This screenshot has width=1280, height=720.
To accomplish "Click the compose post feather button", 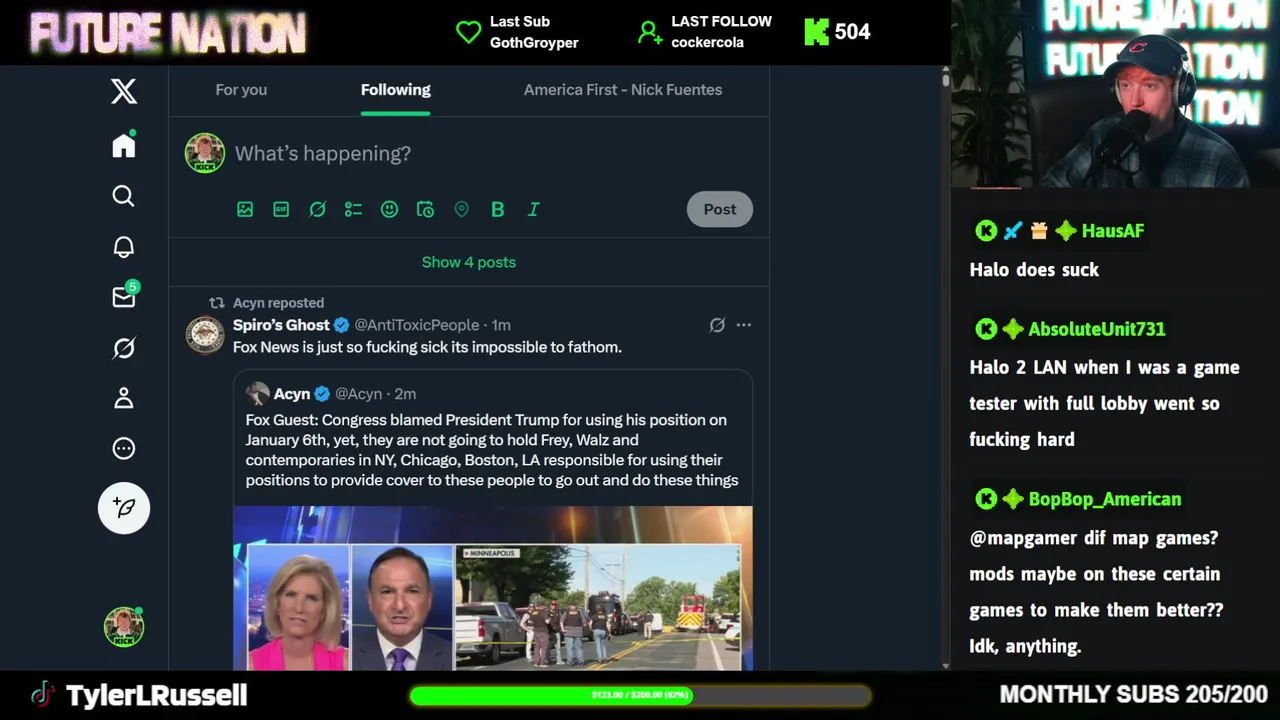I will (124, 507).
